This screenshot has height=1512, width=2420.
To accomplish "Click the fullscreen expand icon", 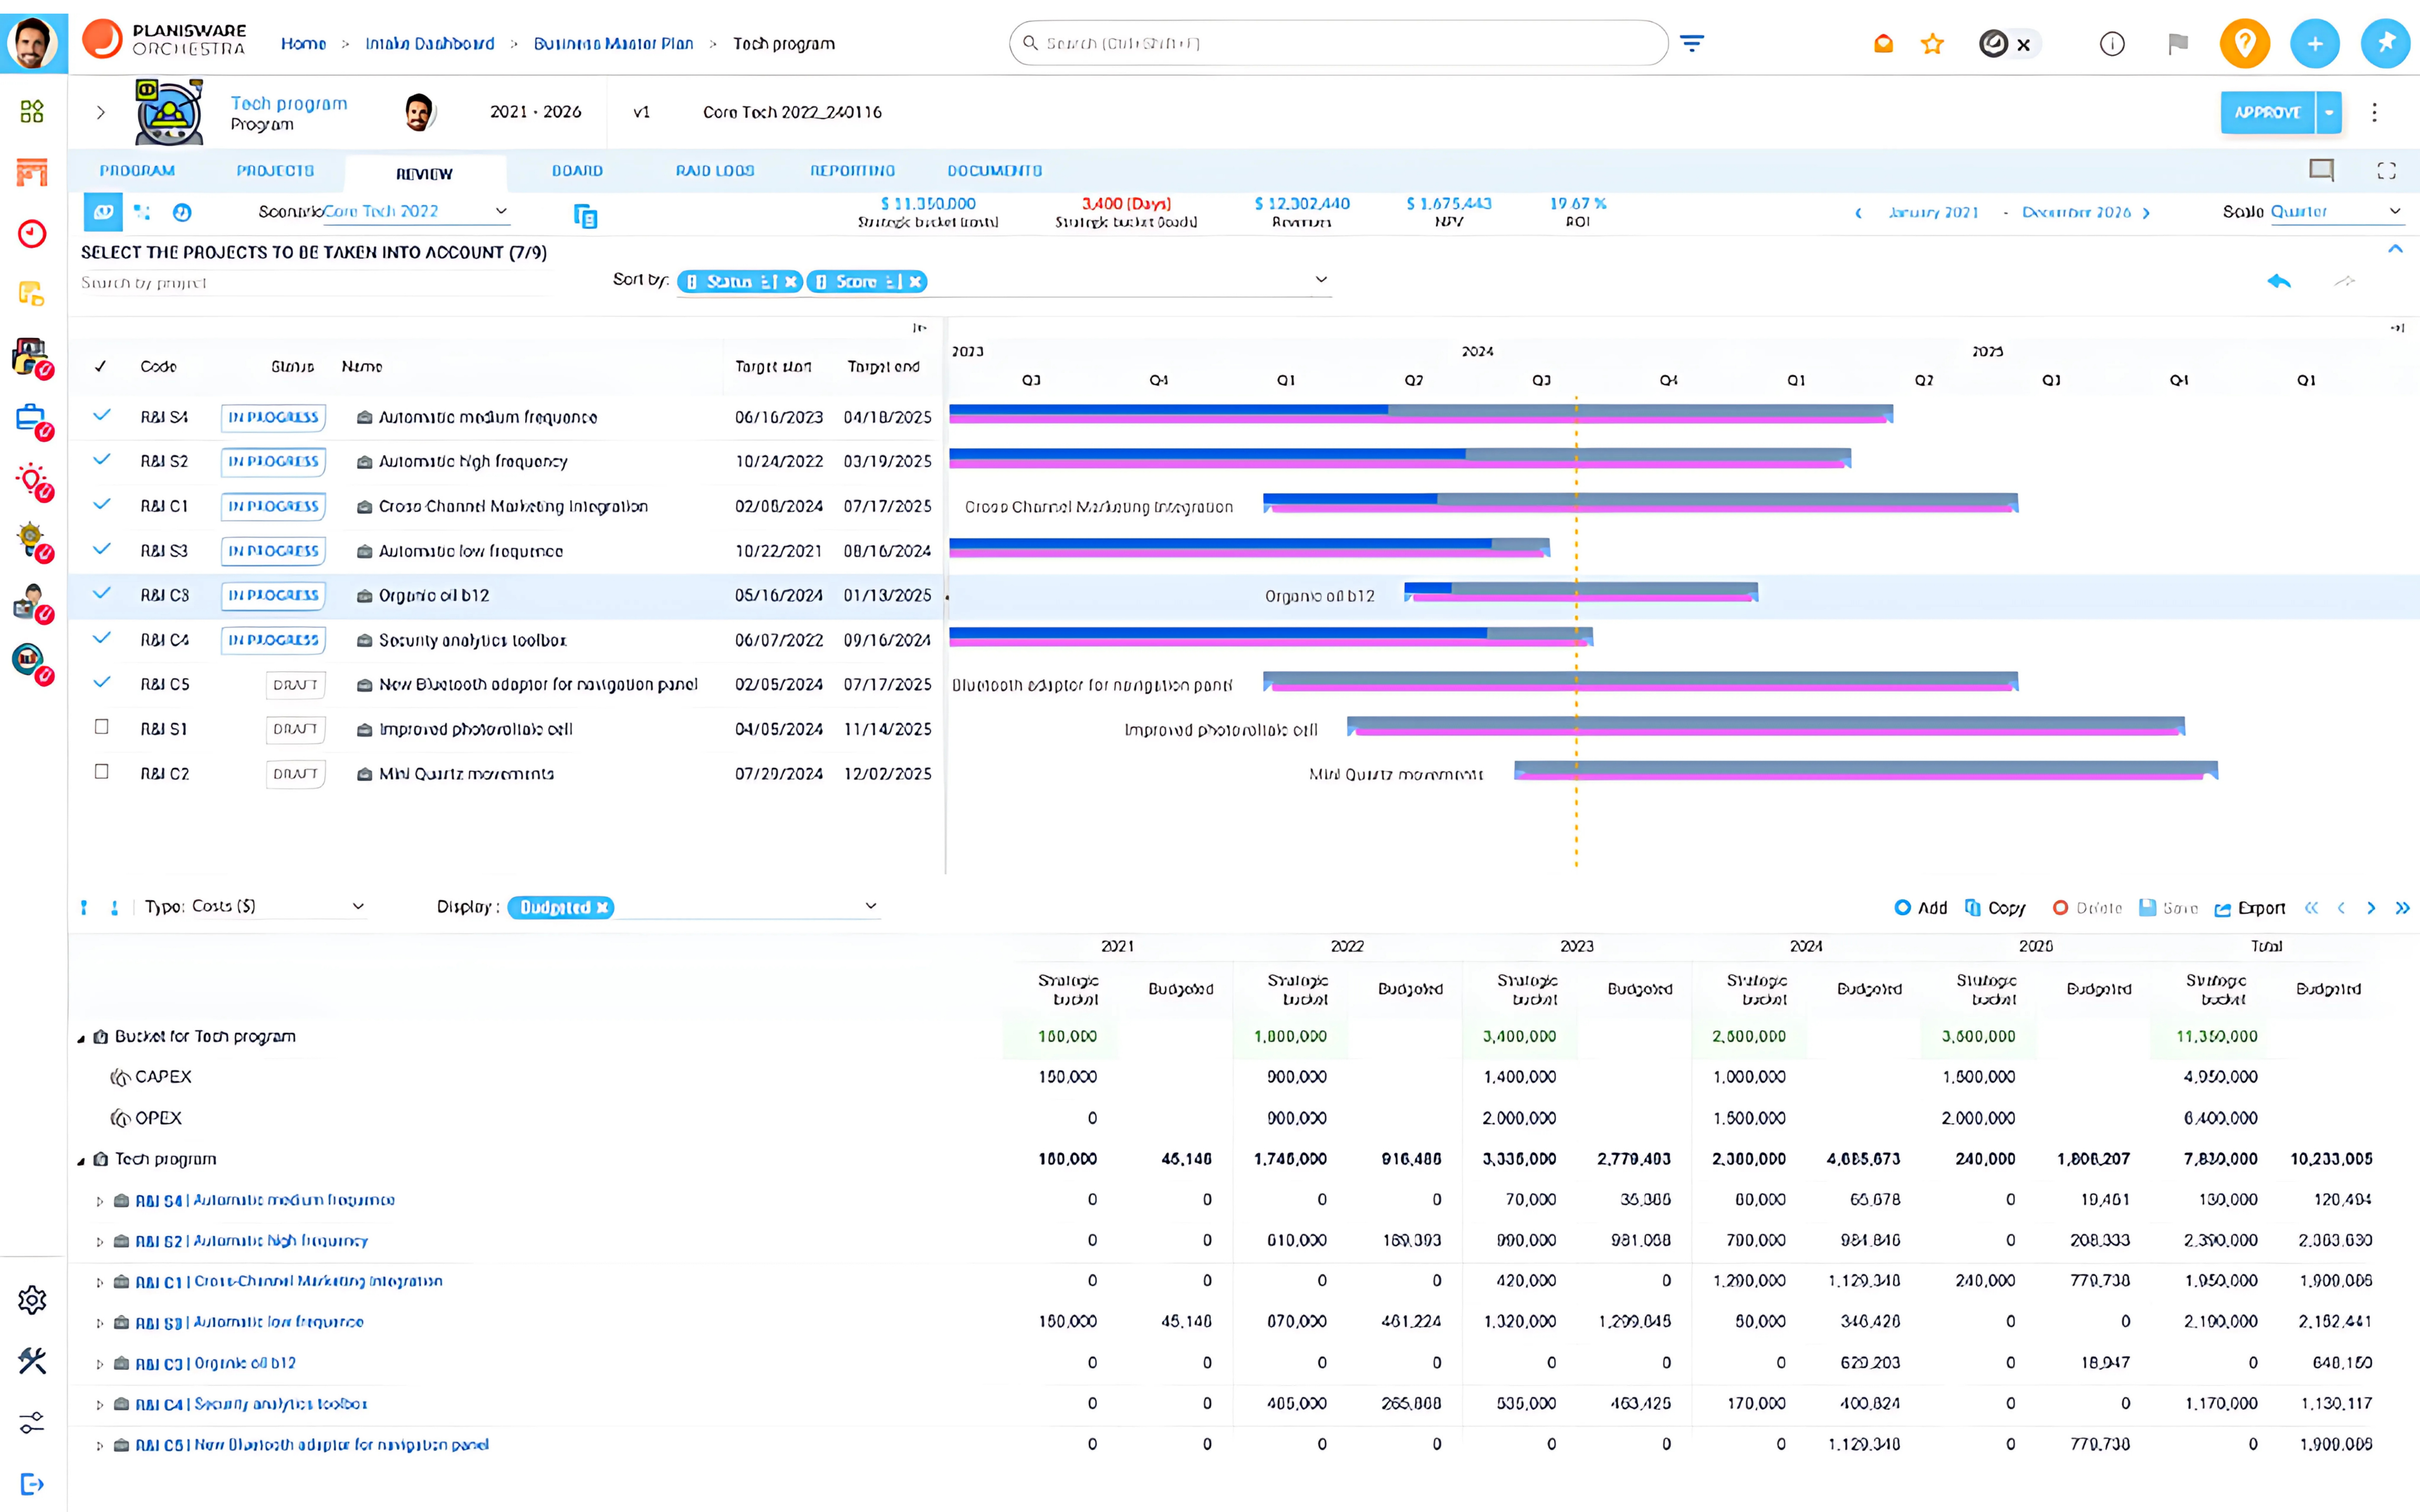I will [x=2386, y=171].
